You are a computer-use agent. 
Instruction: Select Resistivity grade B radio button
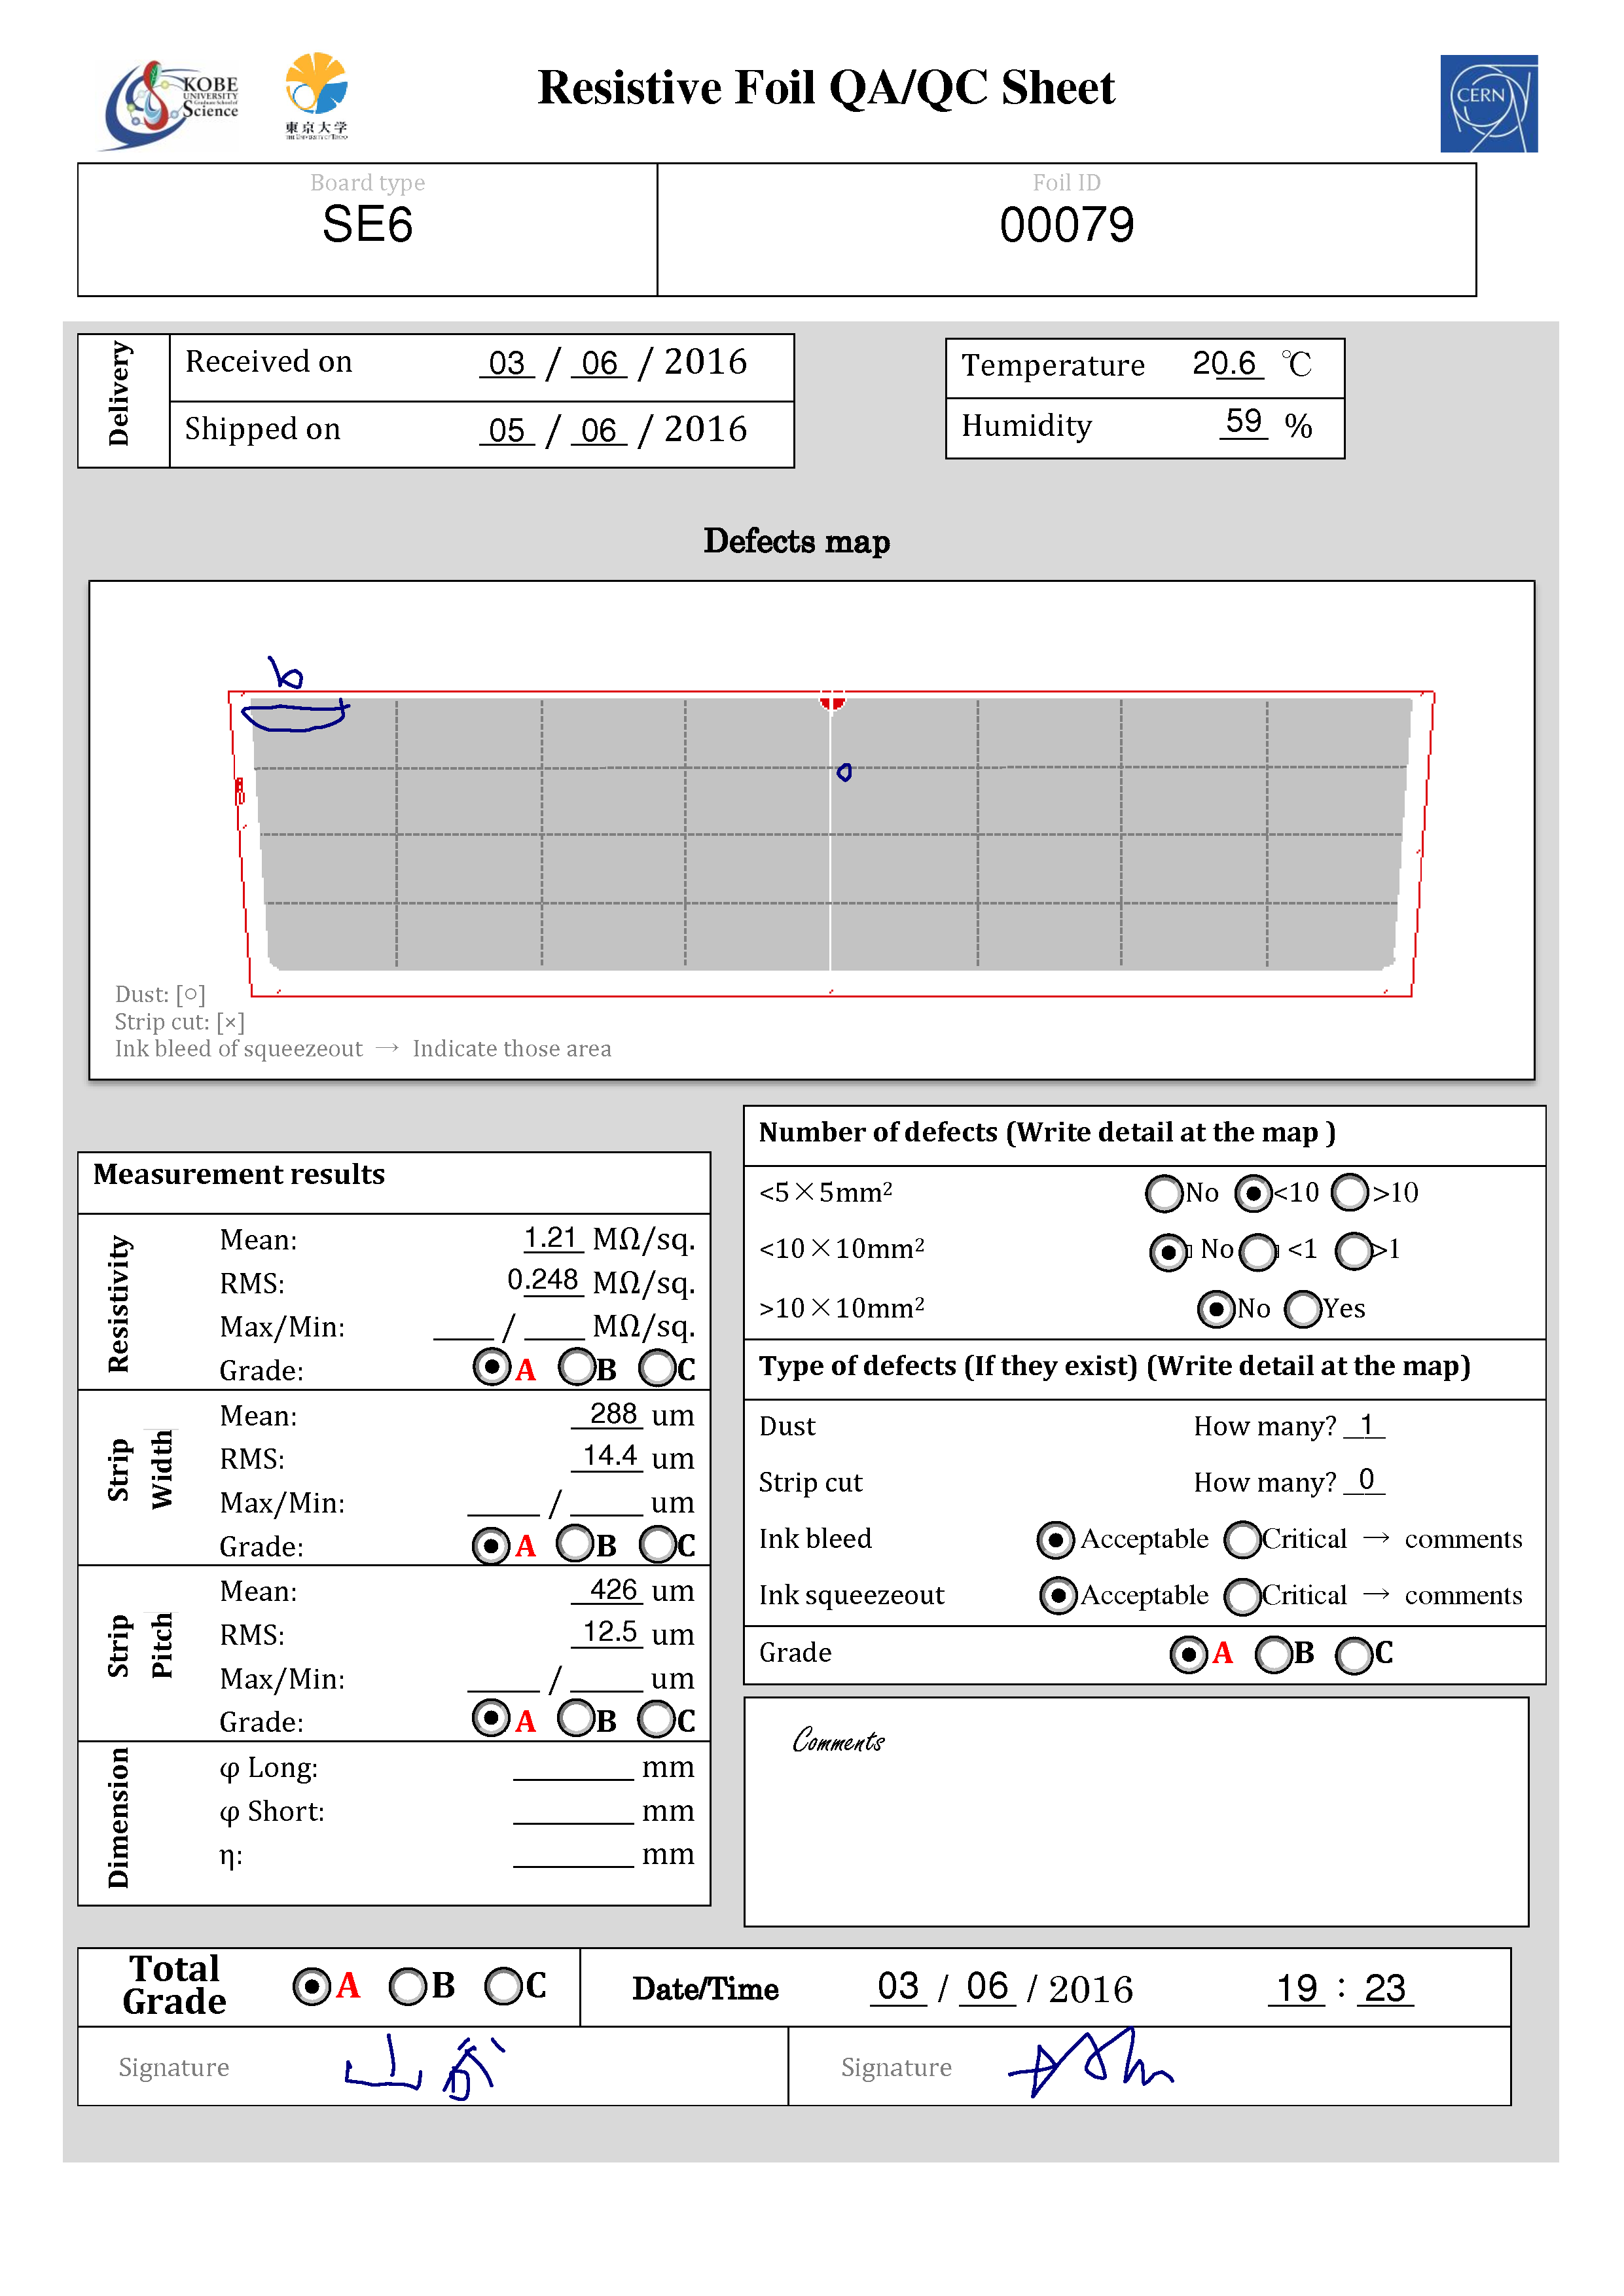(577, 1366)
